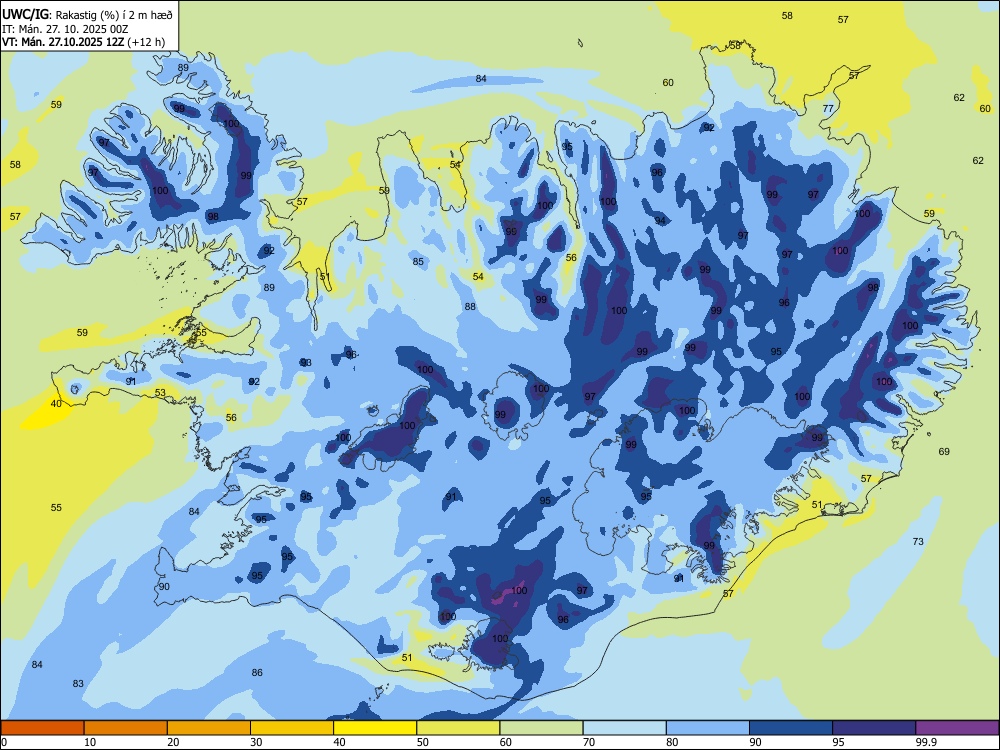
Task: Click the legend tick label '20'
Action: pyautogui.click(x=173, y=742)
